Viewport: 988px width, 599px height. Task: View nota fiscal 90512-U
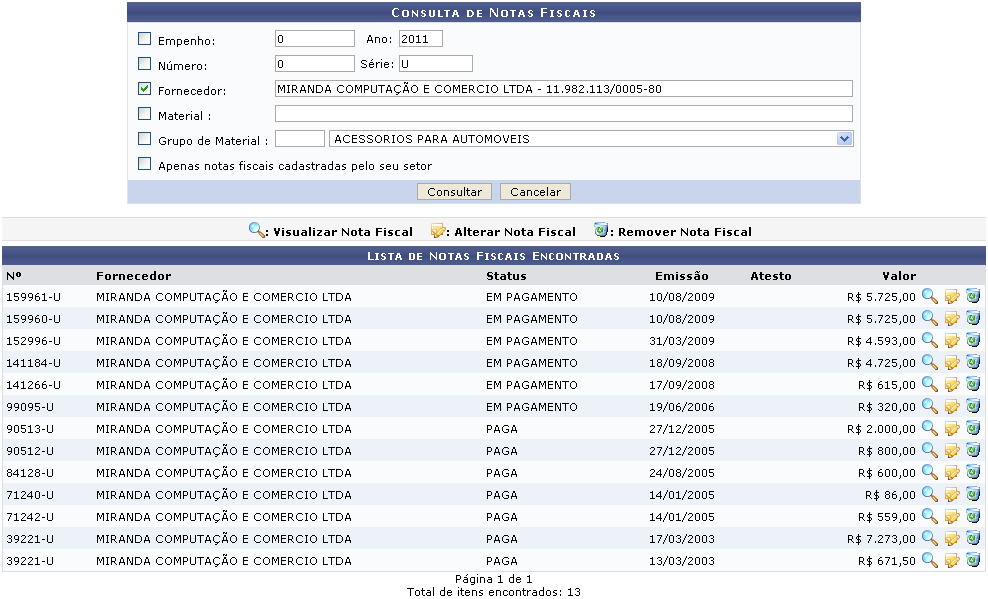(x=929, y=450)
